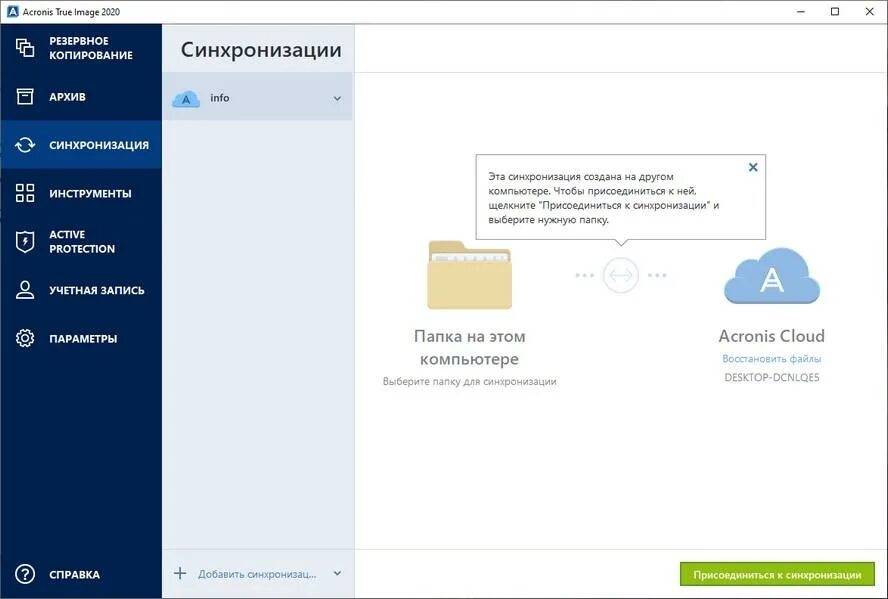Click the Acronis Cloud icon

pyautogui.click(x=772, y=276)
